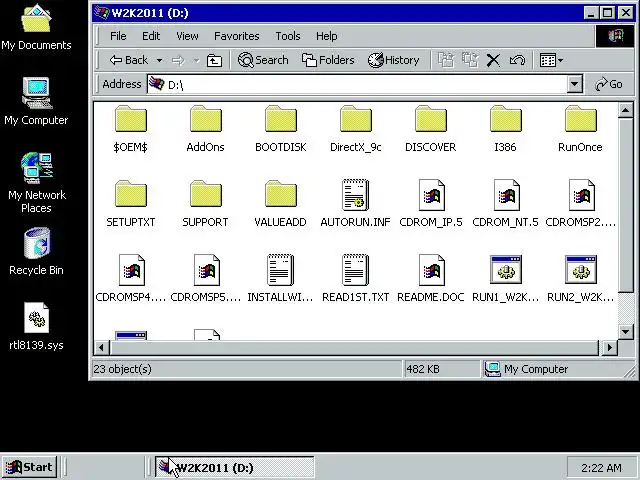This screenshot has height=480, width=640.
Task: Click the Windows logo throbber icon
Action: click(x=615, y=36)
